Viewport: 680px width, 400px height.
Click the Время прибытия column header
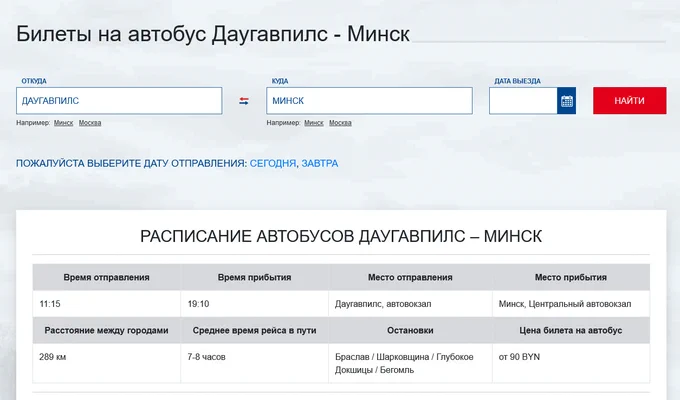255,277
